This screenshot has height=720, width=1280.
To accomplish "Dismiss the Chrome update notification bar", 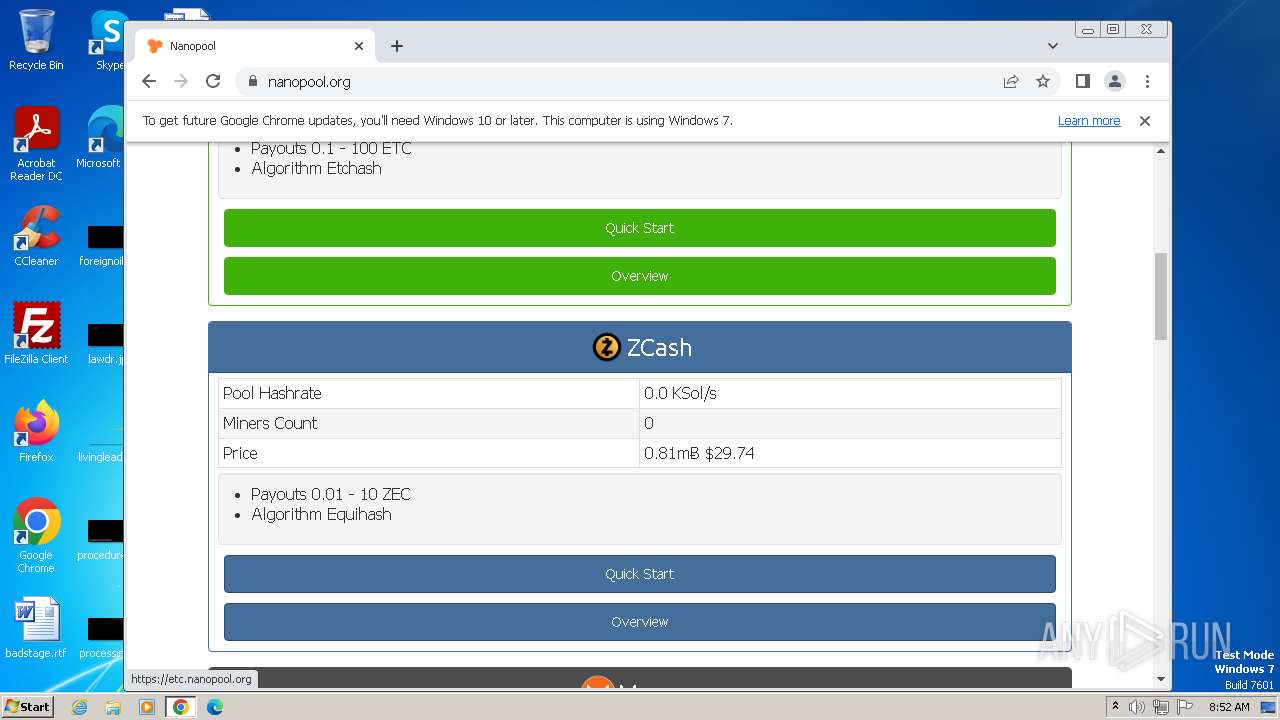I will point(1145,121).
